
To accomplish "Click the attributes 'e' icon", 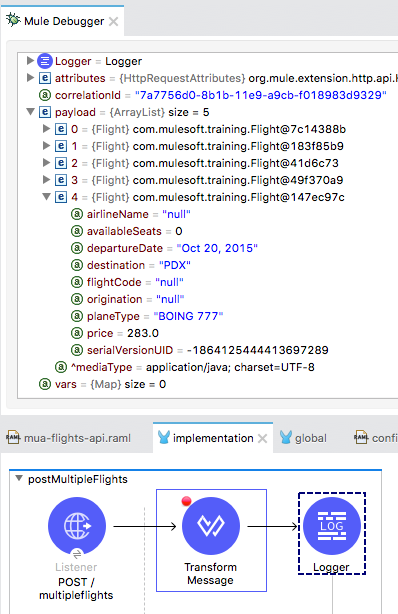I will pos(45,78).
